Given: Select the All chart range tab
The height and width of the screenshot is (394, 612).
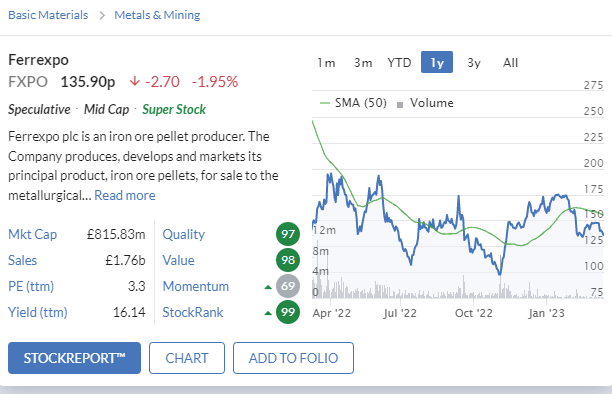Looking at the screenshot, I should pyautogui.click(x=510, y=62).
